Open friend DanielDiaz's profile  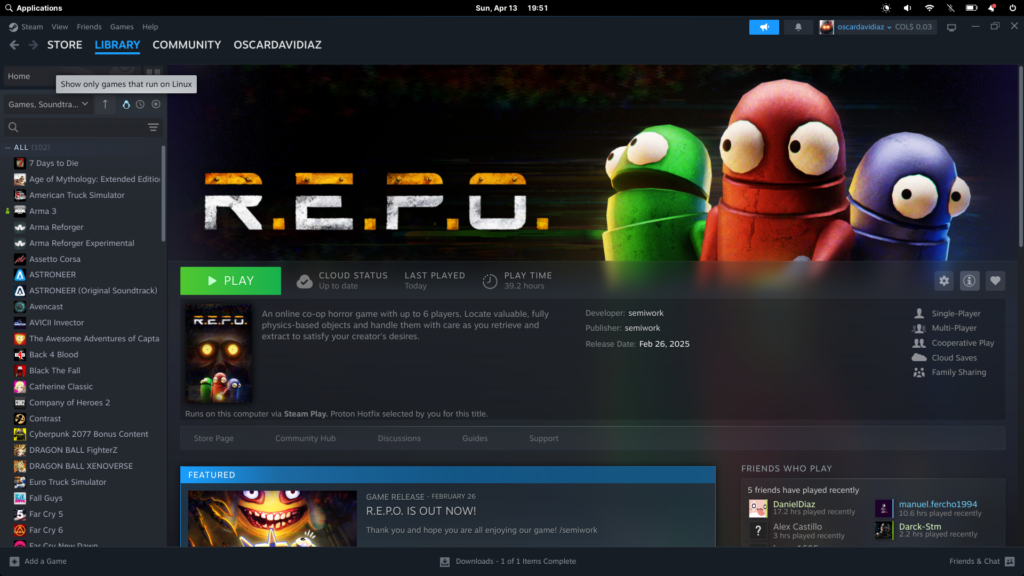click(793, 504)
